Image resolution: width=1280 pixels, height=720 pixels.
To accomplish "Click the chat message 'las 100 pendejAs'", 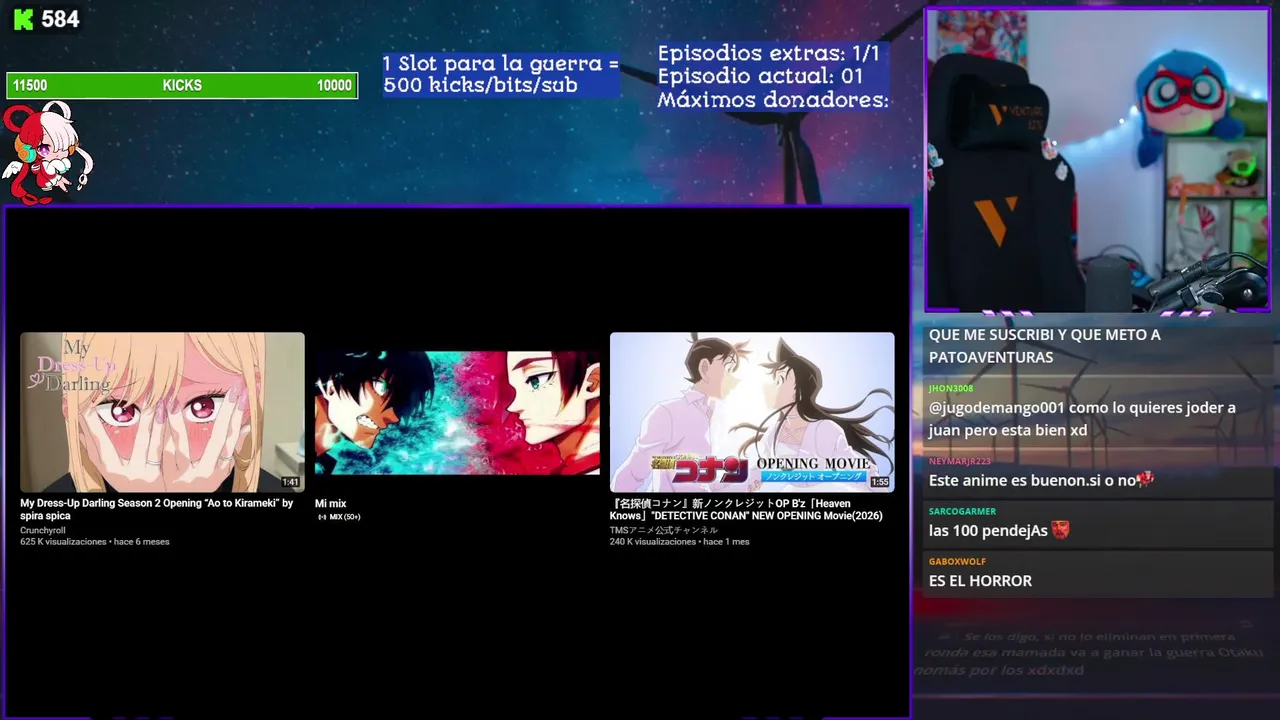I will [x=988, y=531].
